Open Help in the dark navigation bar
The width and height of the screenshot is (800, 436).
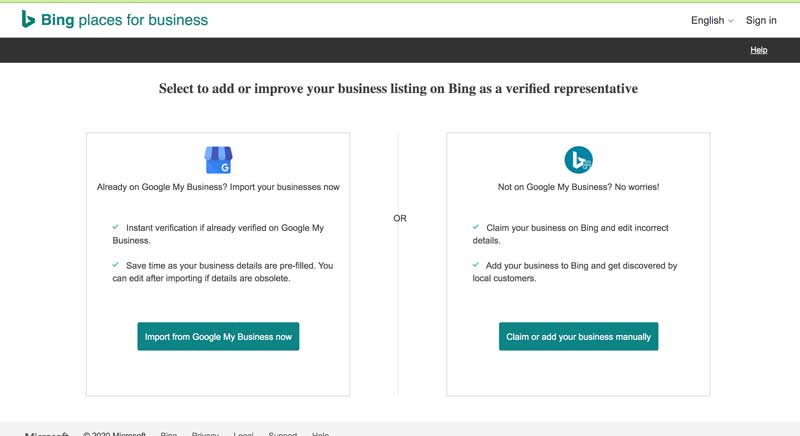pos(759,50)
